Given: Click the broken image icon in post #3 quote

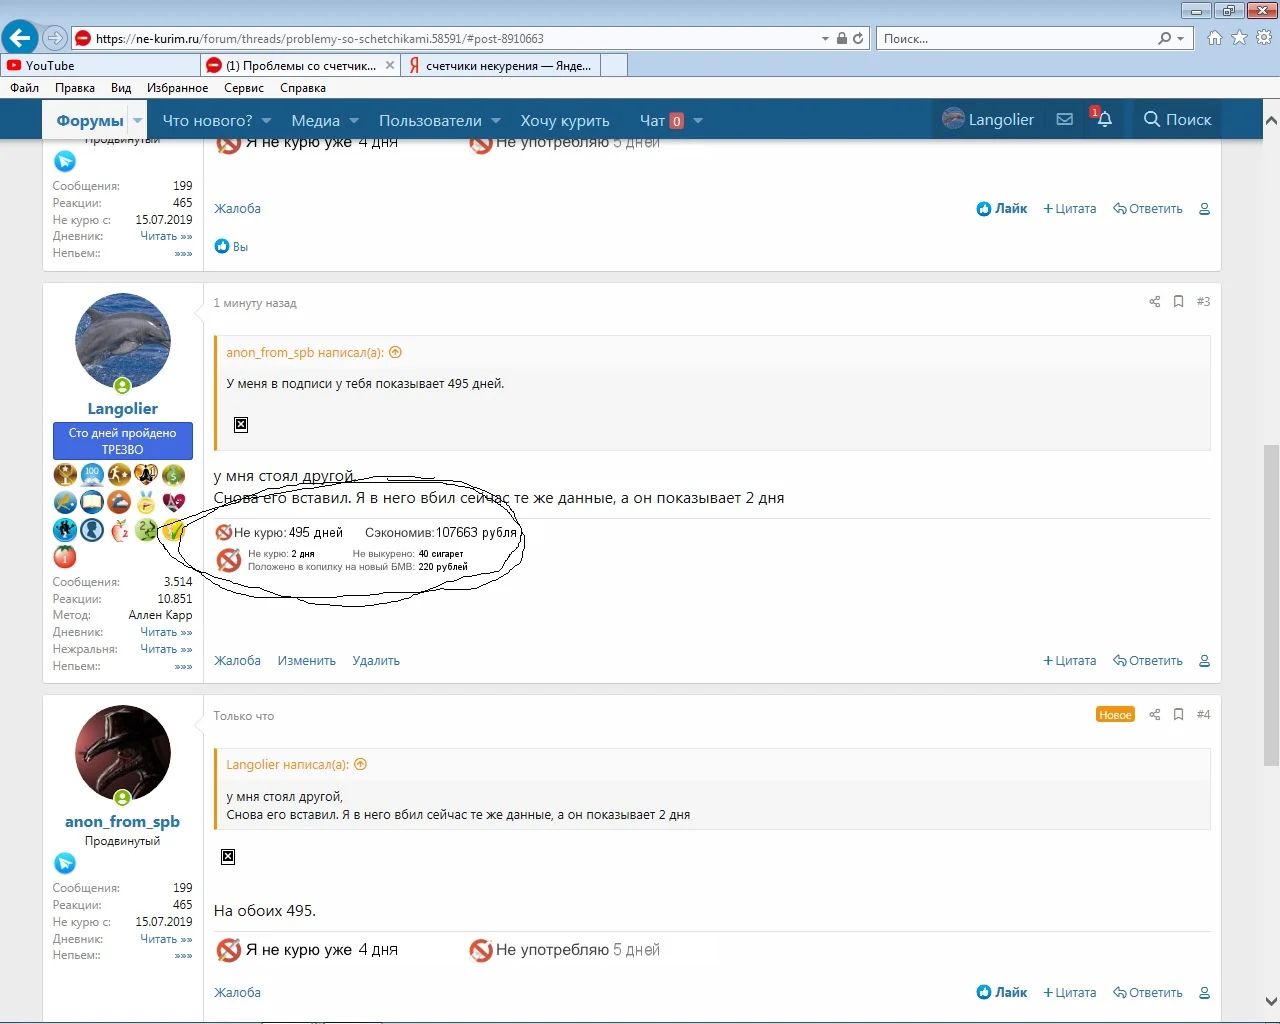Looking at the screenshot, I should 241,425.
